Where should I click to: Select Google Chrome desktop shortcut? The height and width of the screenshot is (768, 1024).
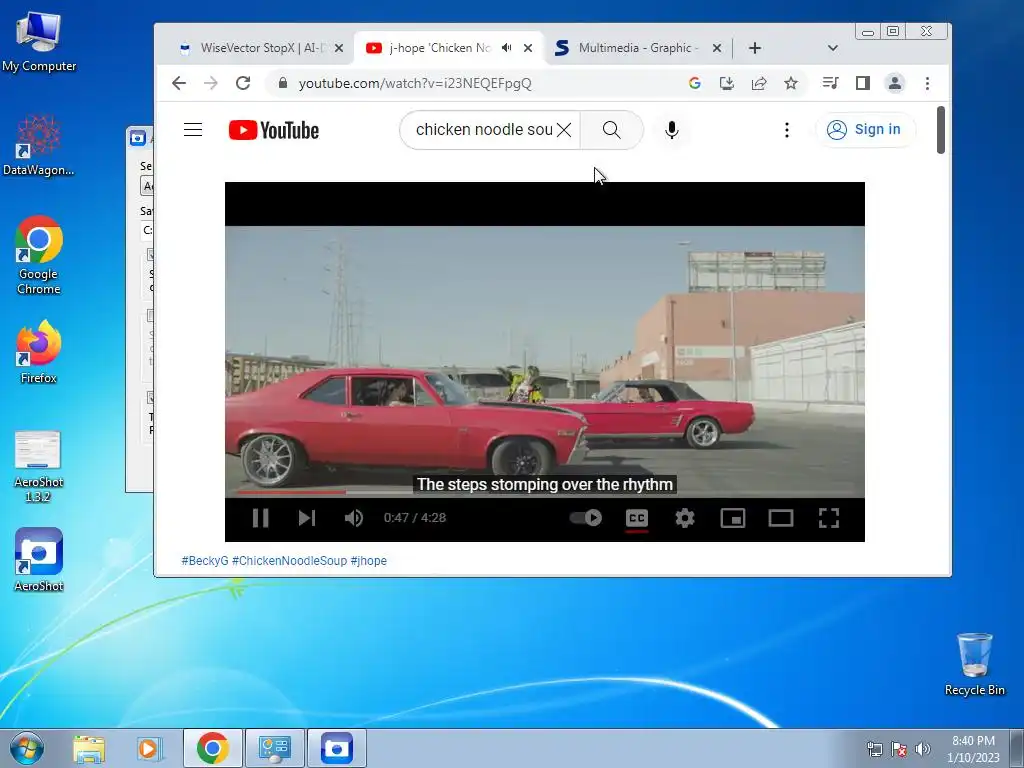click(39, 255)
